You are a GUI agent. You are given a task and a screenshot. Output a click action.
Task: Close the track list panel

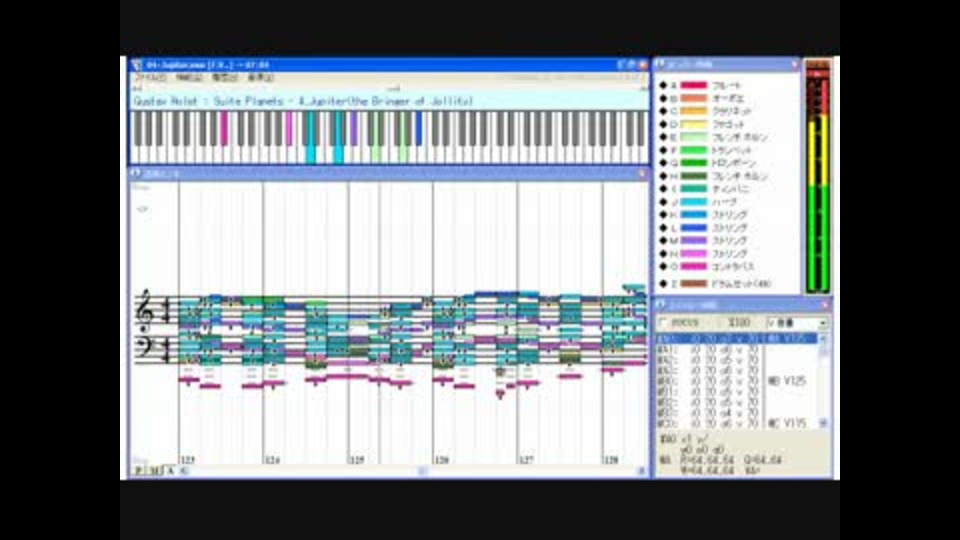click(795, 64)
